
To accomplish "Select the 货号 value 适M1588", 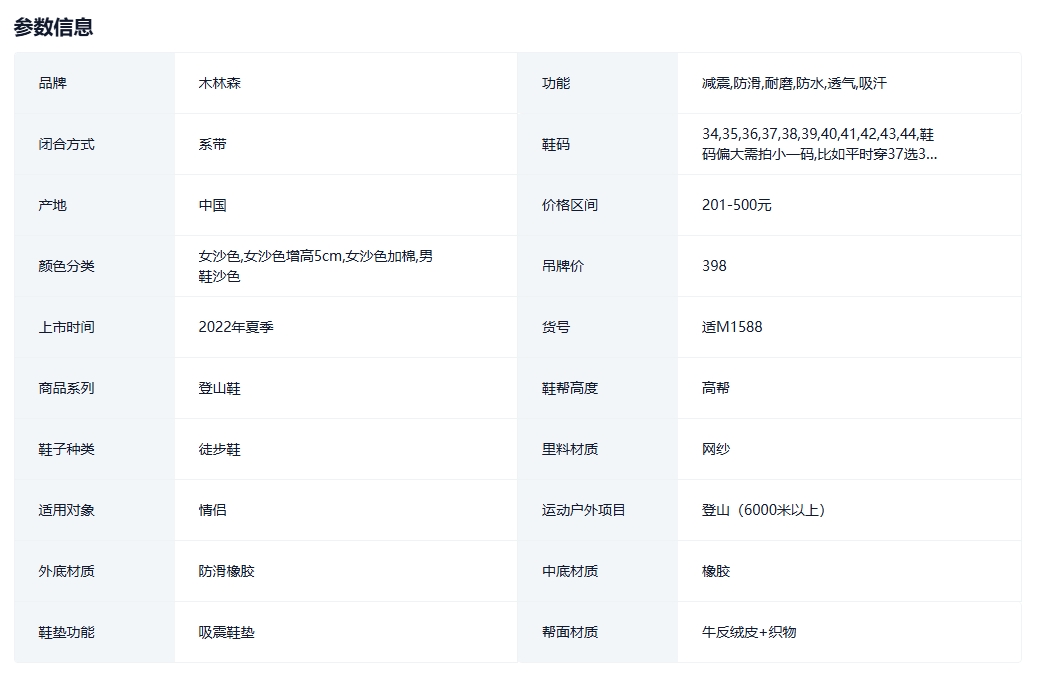I will [732, 327].
